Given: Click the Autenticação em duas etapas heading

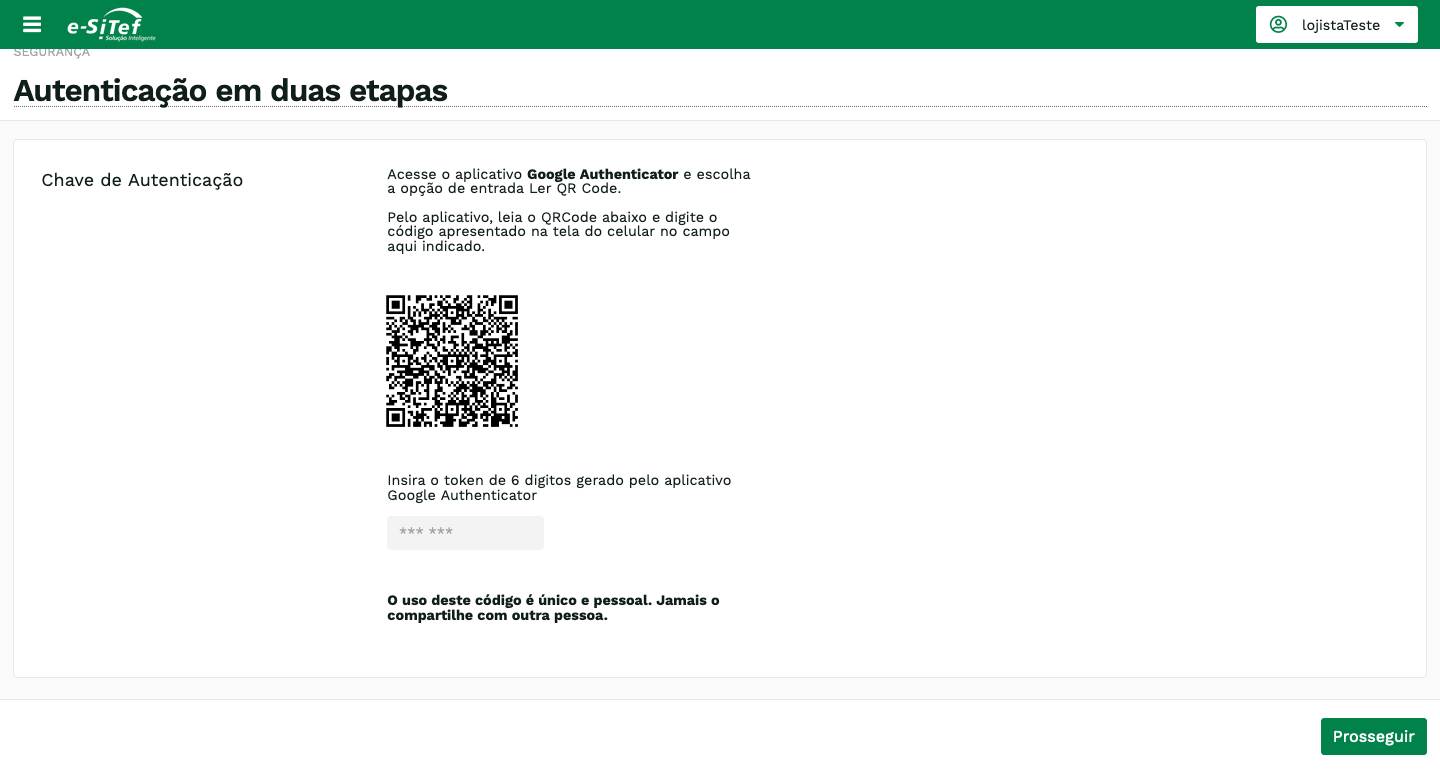Looking at the screenshot, I should coord(230,90).
